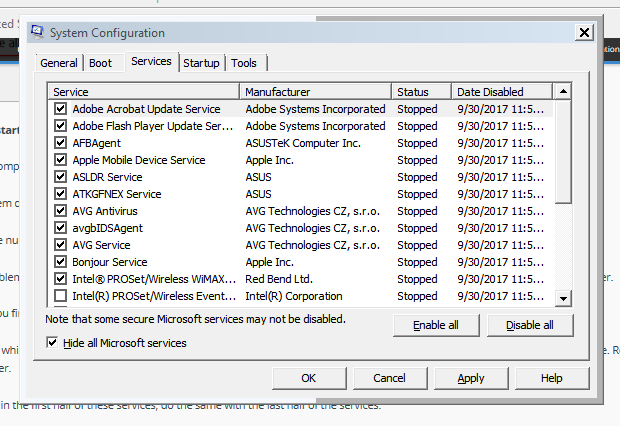Screen dimensions: 620x426
Task: Open the Tools tab
Action: coord(244,63)
